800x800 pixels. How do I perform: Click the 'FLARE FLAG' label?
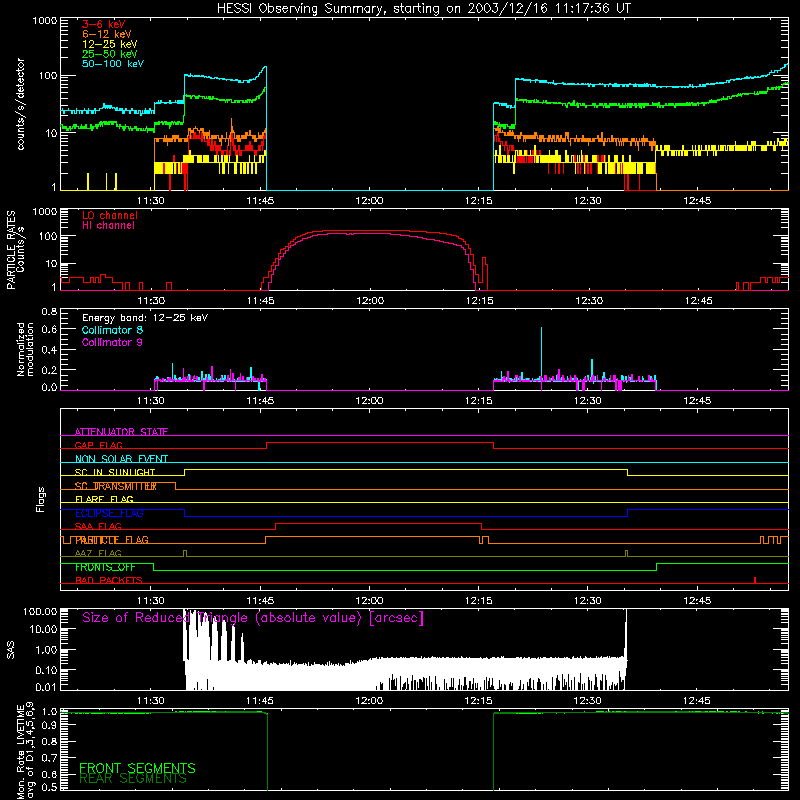click(x=104, y=499)
